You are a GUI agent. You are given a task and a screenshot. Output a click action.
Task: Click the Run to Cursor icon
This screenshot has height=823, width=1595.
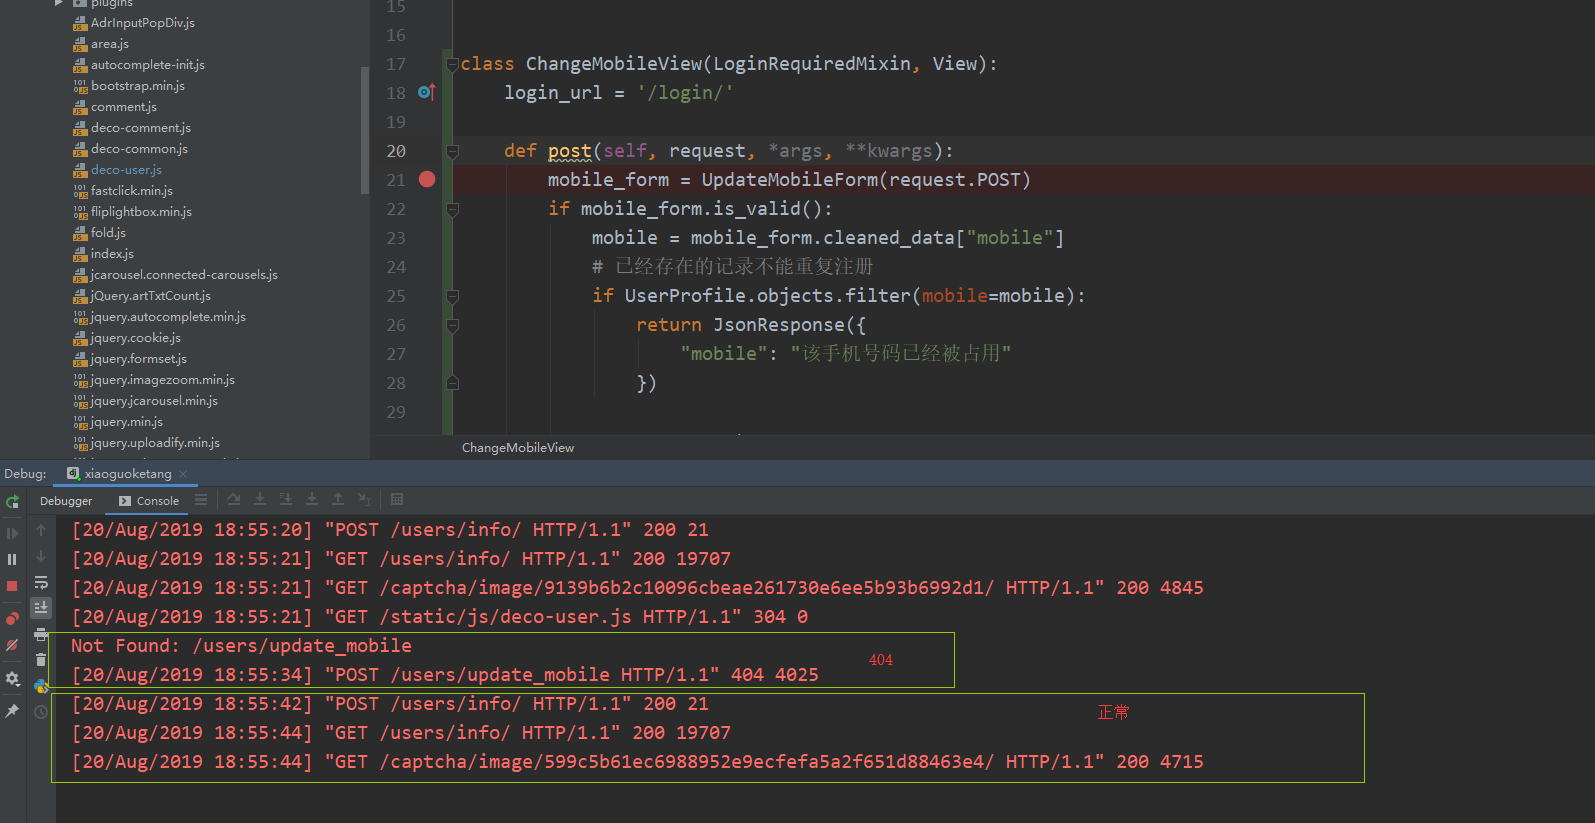coord(364,500)
